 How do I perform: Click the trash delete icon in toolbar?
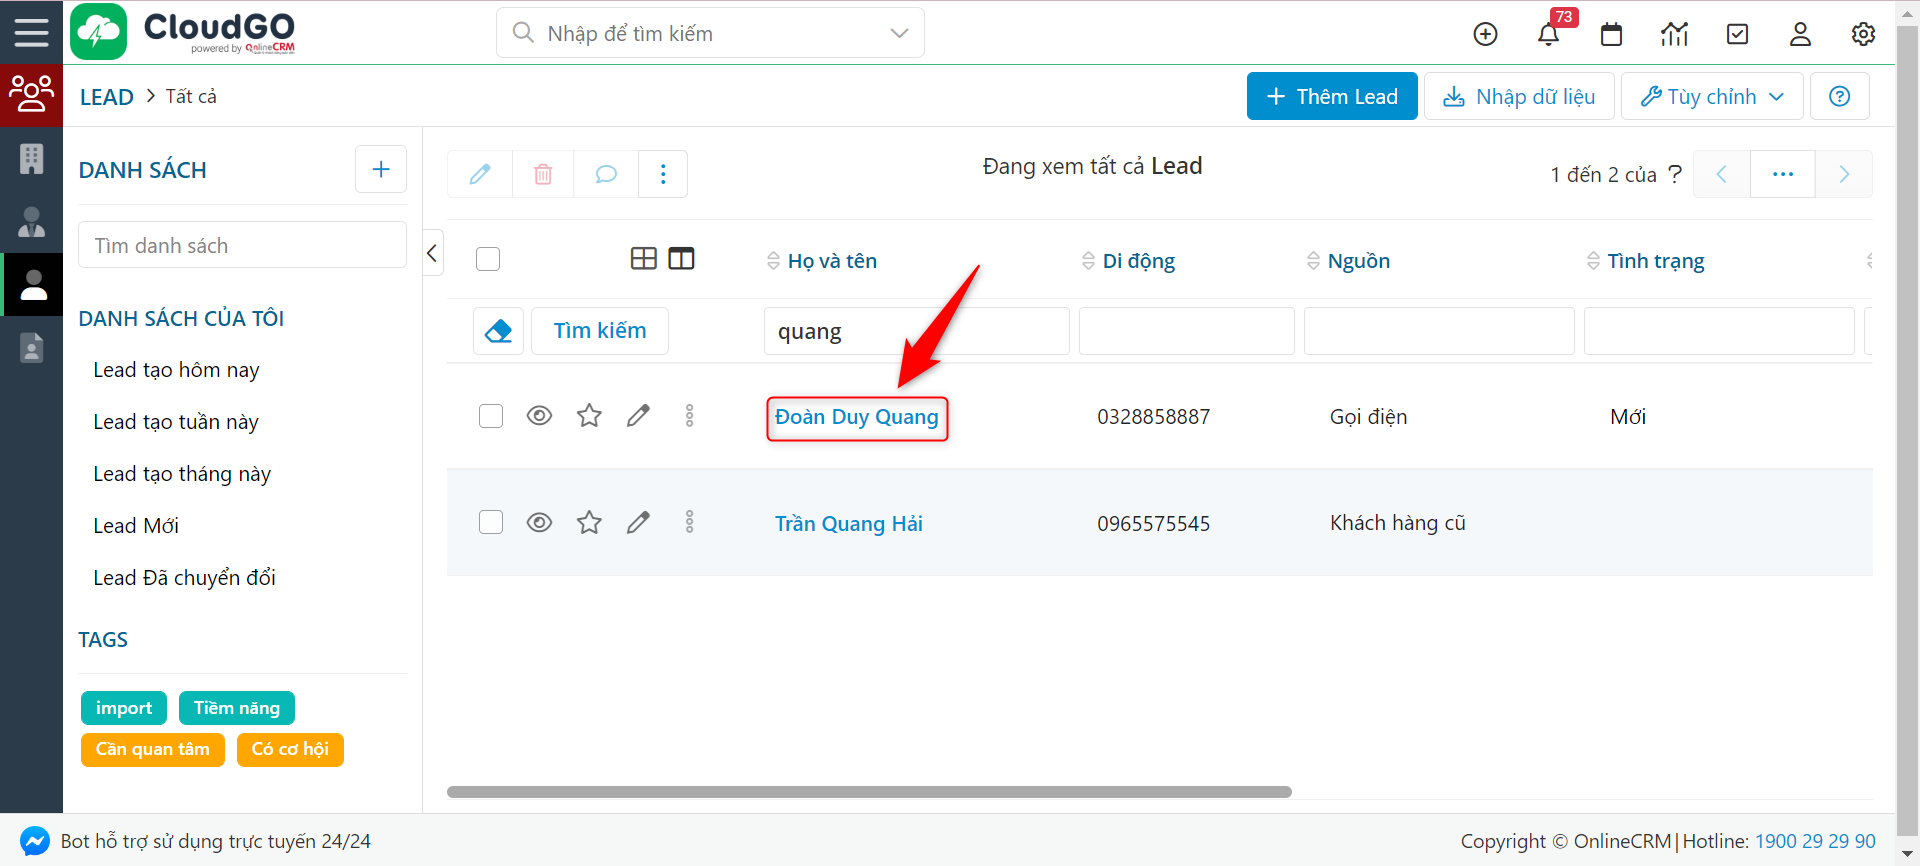[x=543, y=174]
